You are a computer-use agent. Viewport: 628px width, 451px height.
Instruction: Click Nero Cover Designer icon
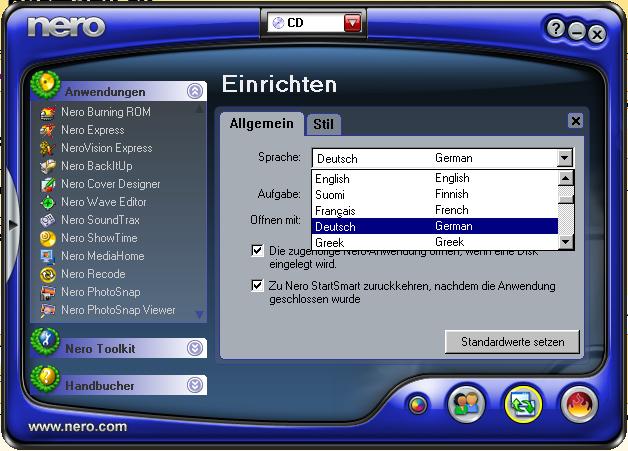(48, 184)
